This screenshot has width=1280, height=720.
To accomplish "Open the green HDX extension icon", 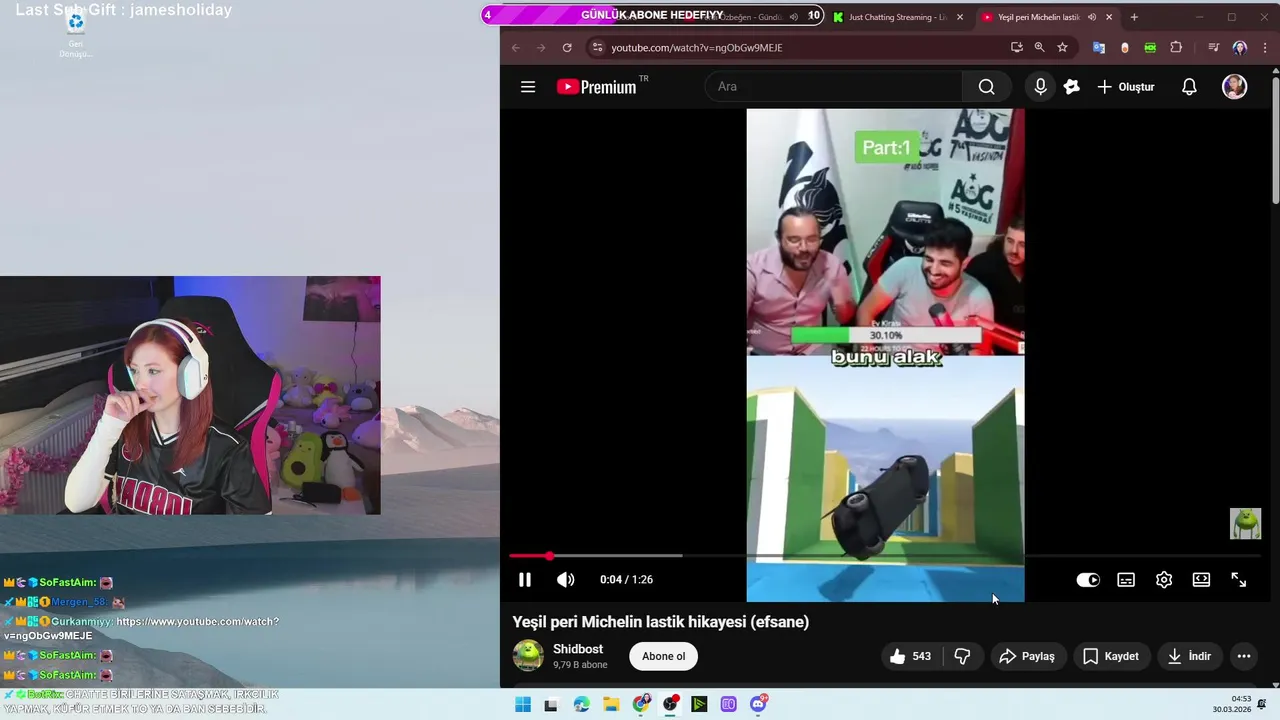I will [1150, 47].
